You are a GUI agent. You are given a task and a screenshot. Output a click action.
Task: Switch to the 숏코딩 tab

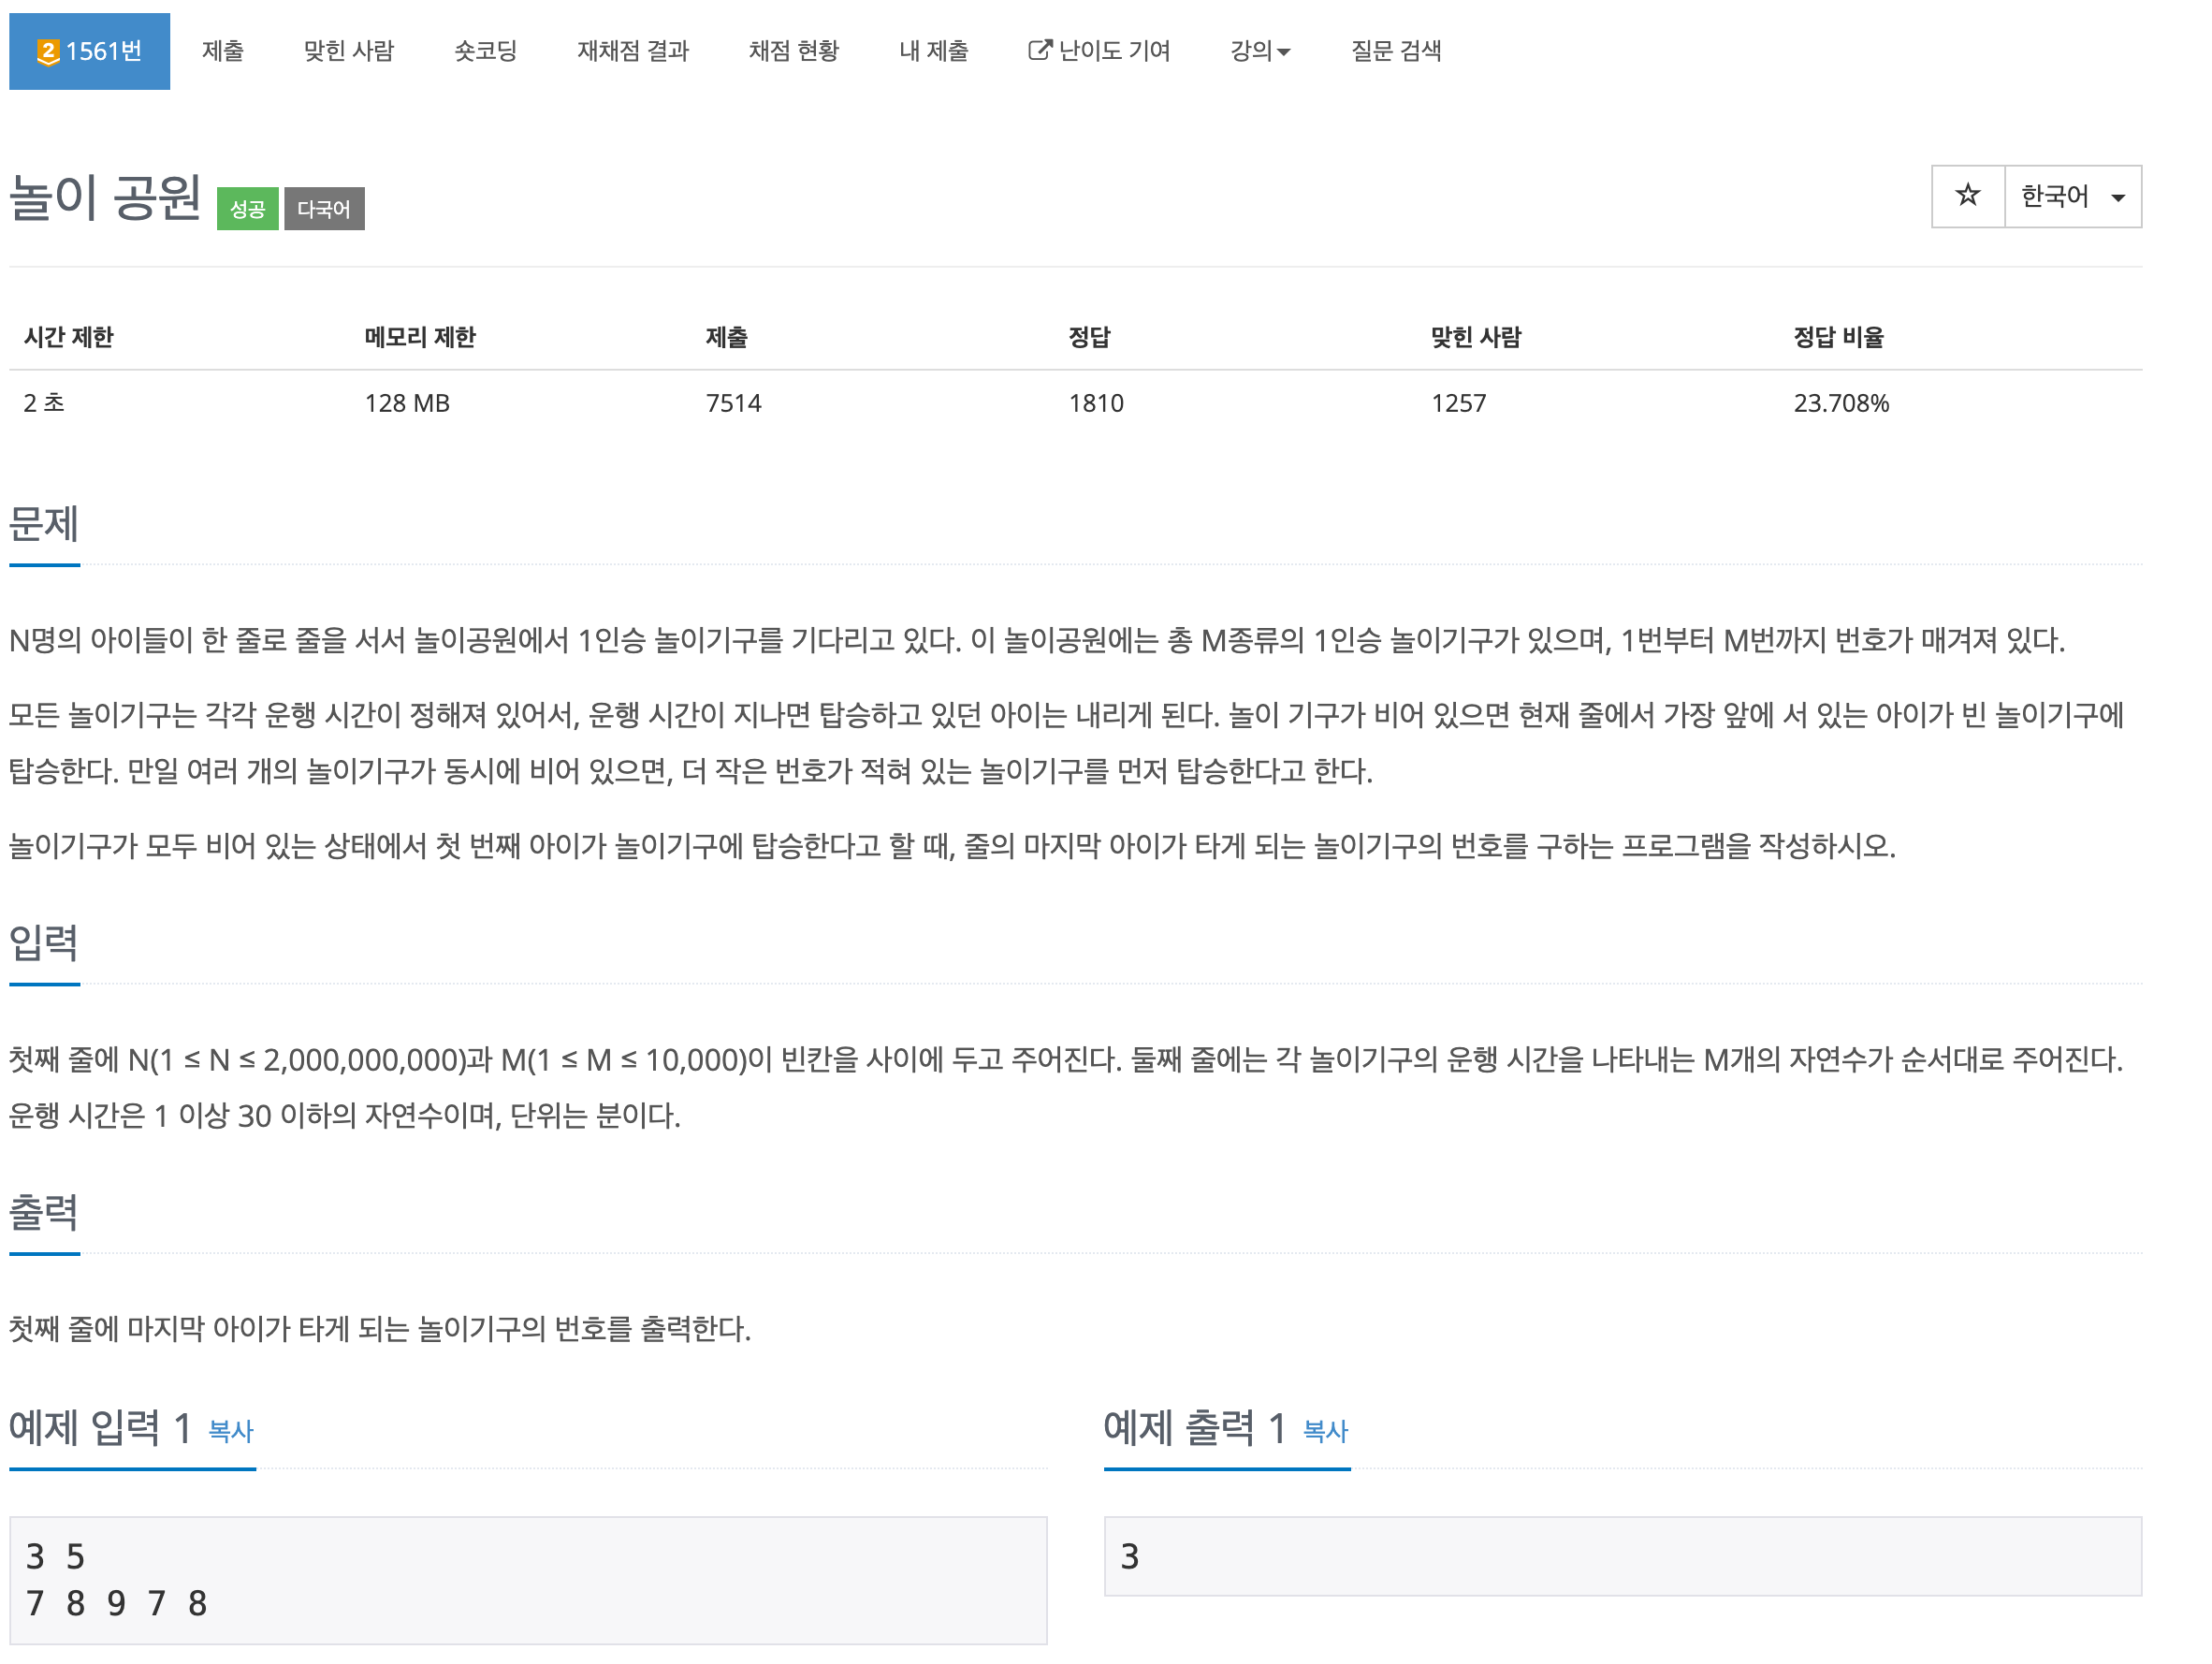[485, 51]
